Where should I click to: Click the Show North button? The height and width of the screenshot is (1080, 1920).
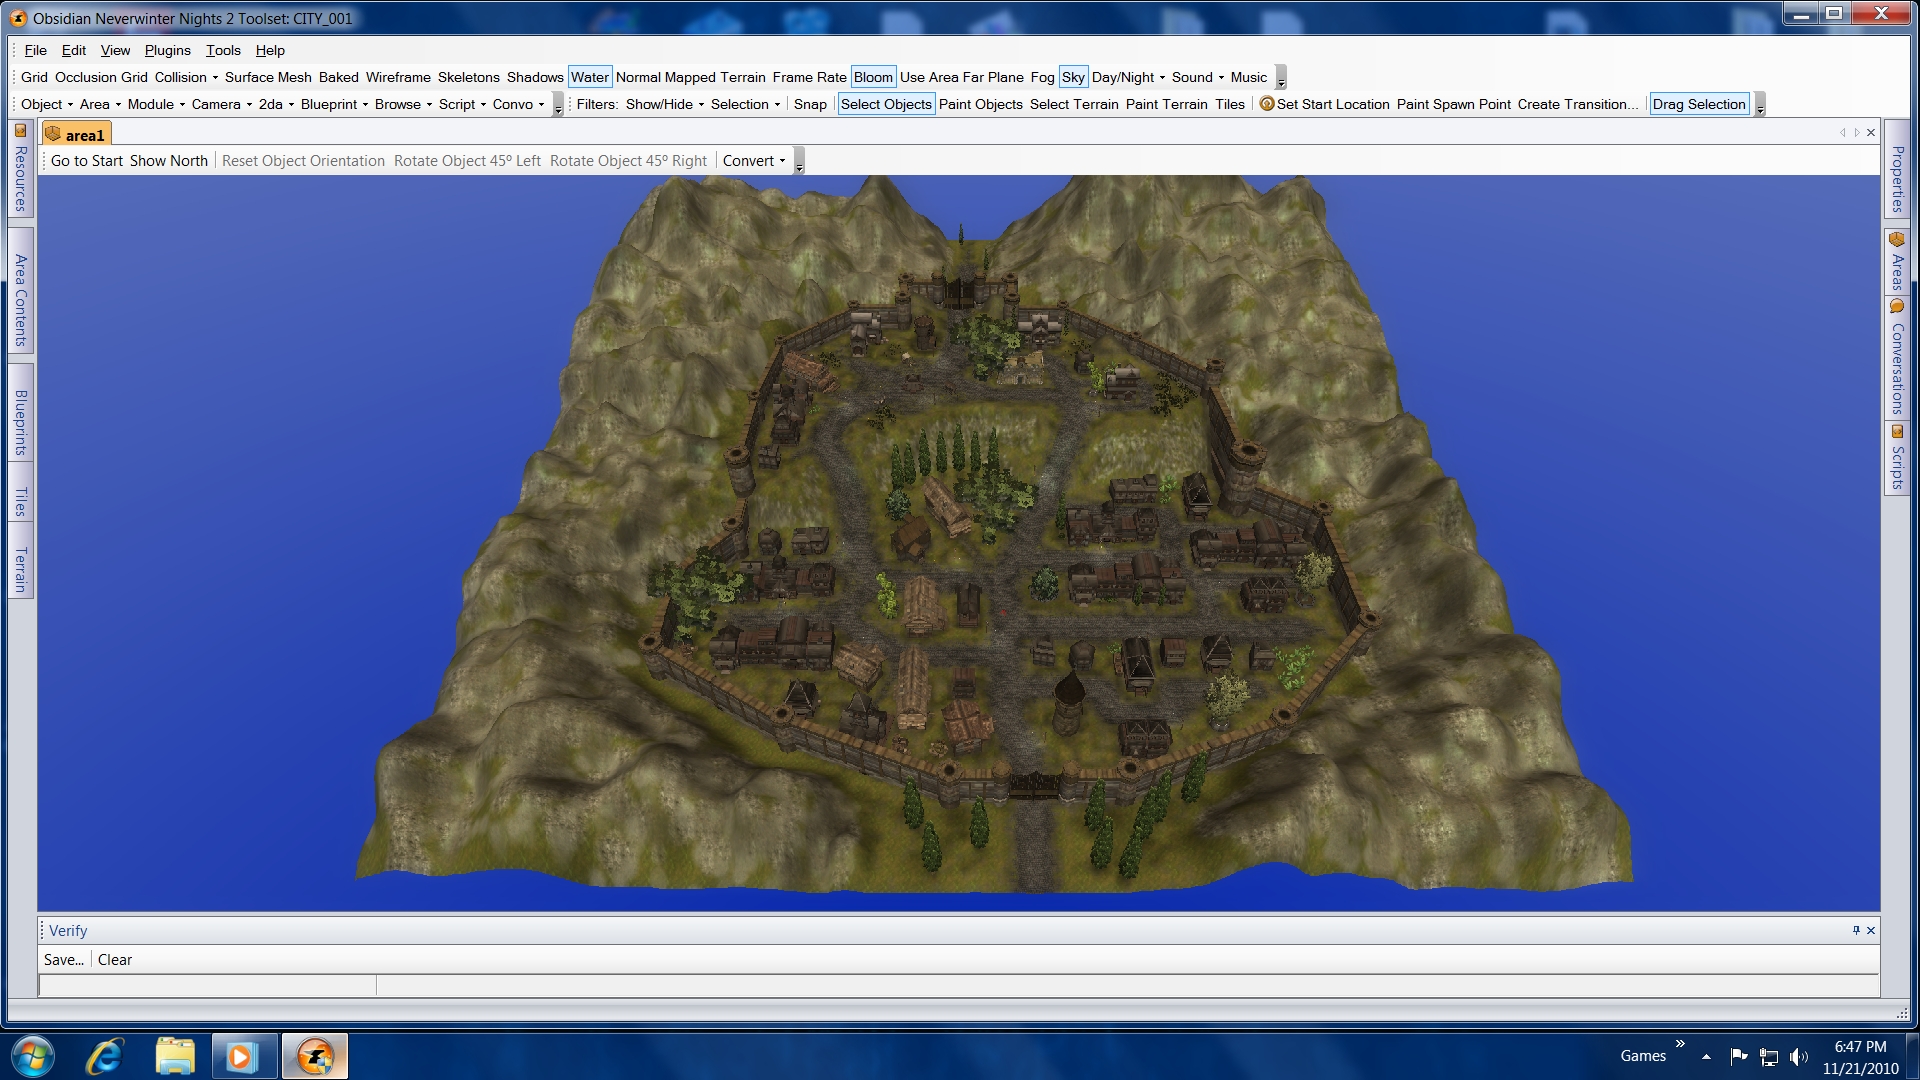pos(168,161)
